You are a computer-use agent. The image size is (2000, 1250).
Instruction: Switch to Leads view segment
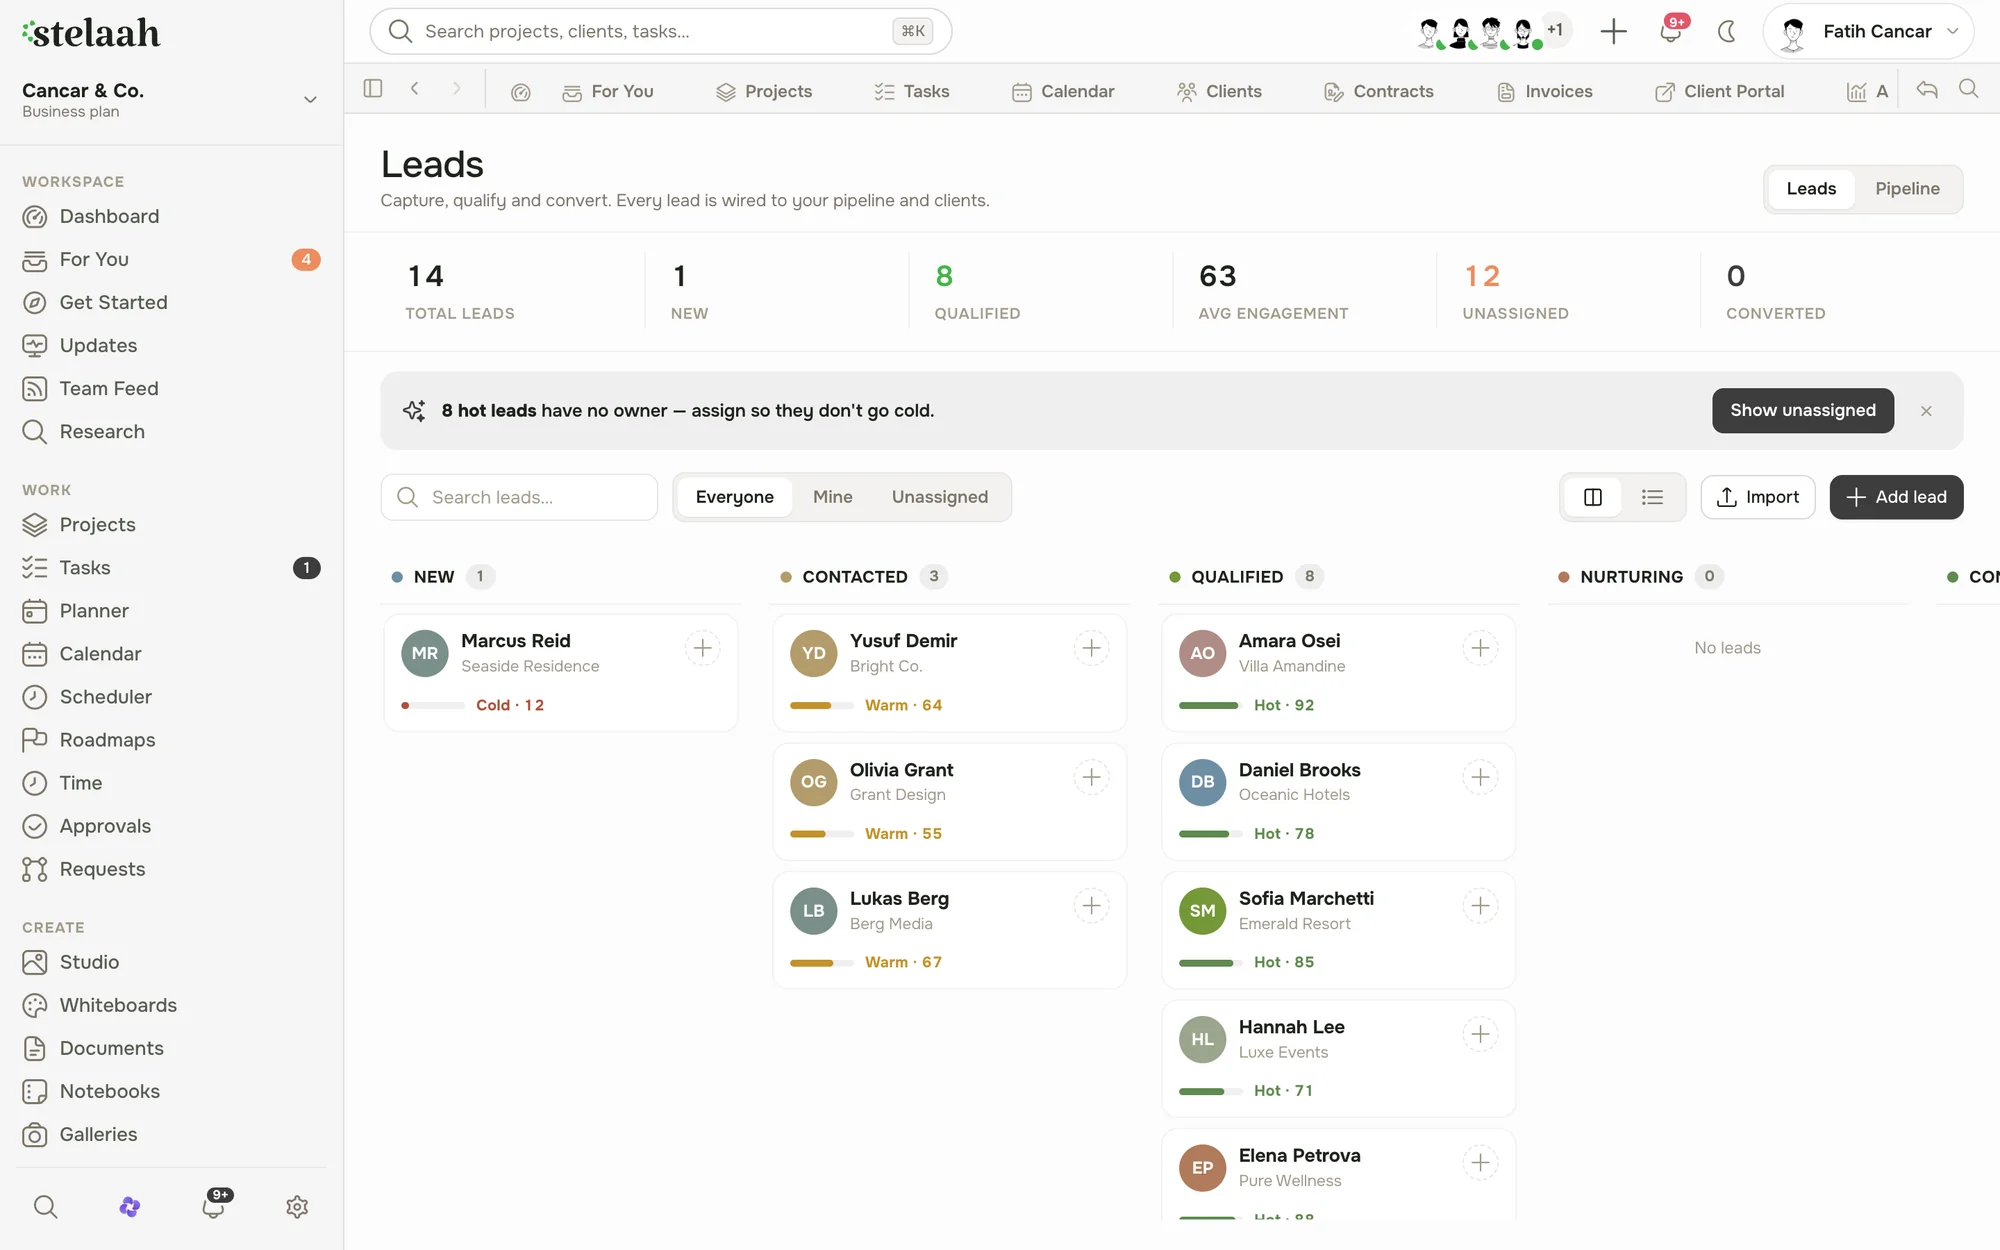tap(1811, 189)
